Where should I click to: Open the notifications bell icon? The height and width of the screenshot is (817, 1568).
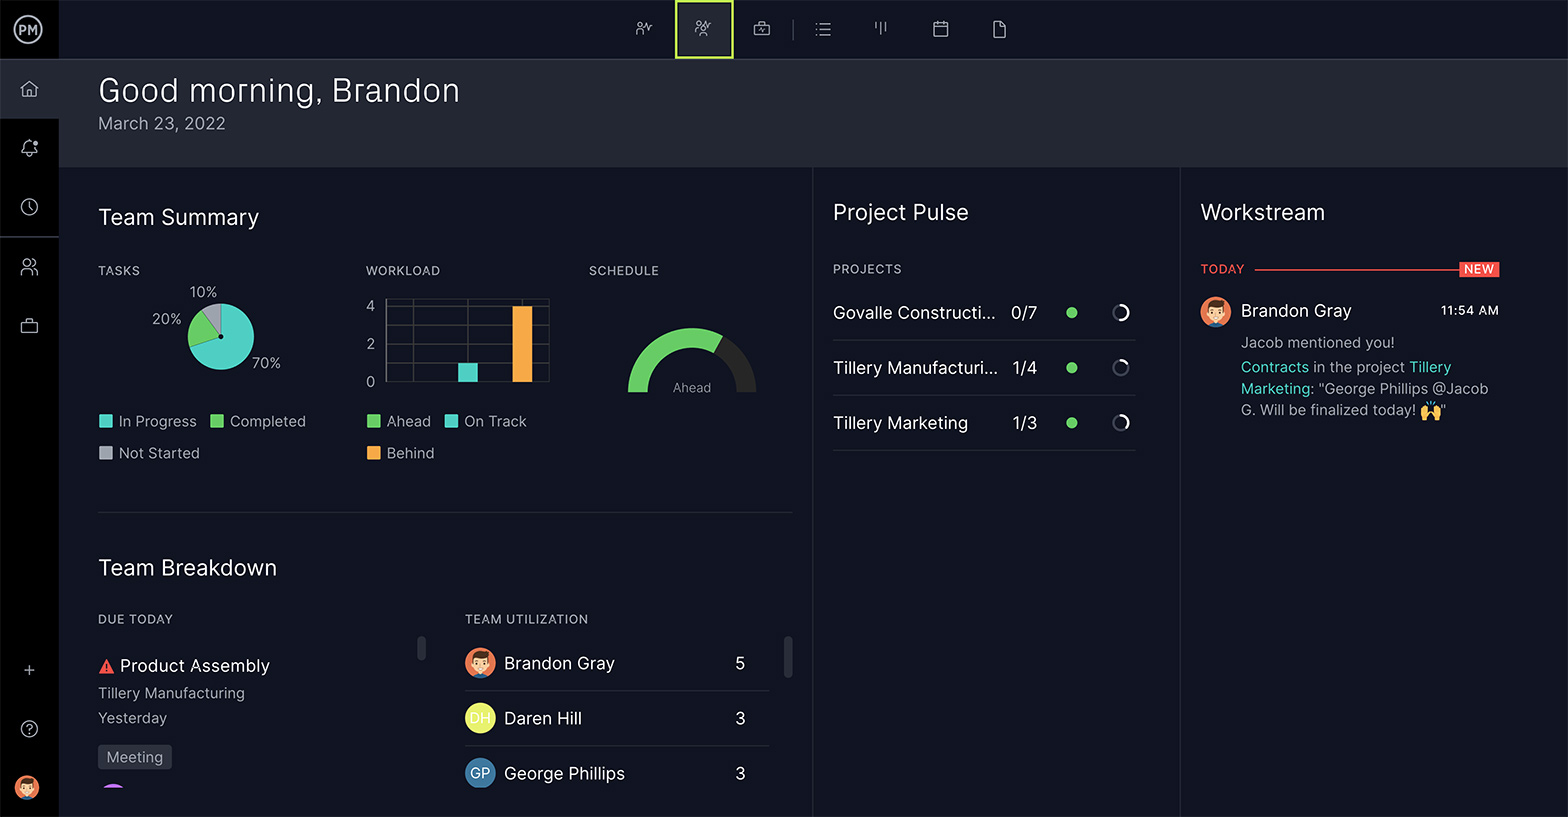pyautogui.click(x=29, y=148)
